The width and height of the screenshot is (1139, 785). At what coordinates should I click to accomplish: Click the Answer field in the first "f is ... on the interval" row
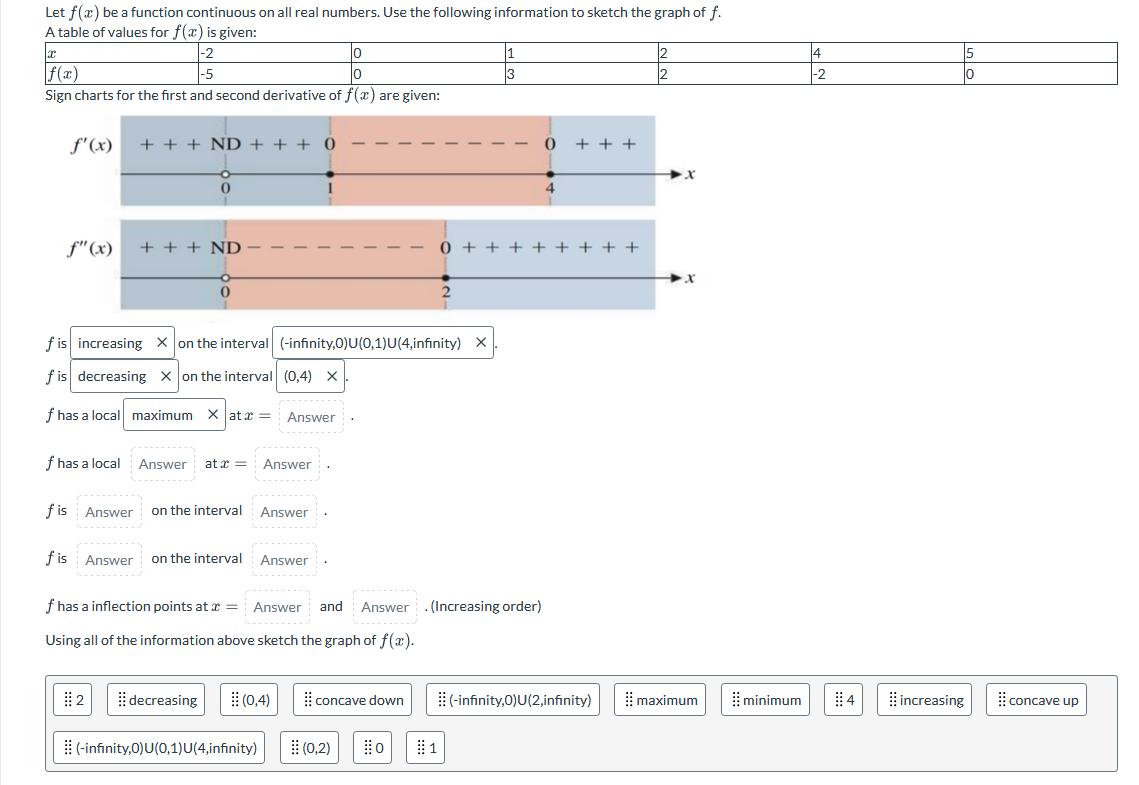(109, 511)
